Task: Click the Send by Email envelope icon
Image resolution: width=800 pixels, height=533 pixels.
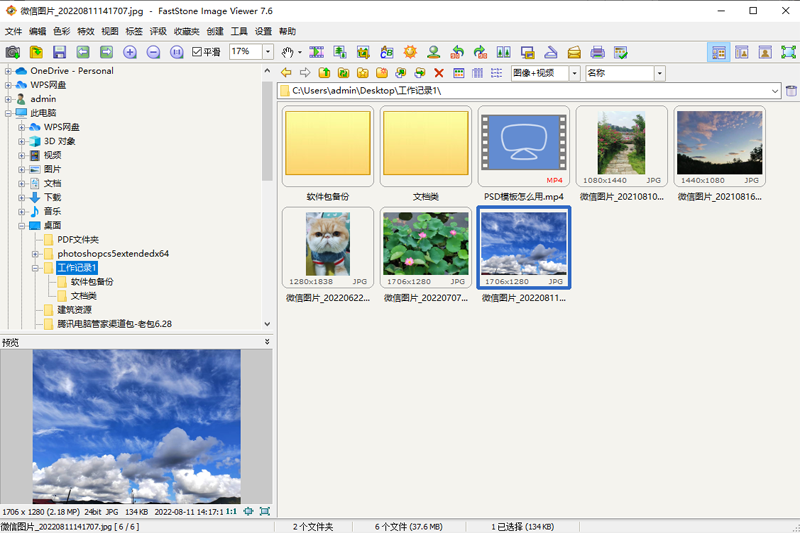Action: pyautogui.click(x=574, y=52)
